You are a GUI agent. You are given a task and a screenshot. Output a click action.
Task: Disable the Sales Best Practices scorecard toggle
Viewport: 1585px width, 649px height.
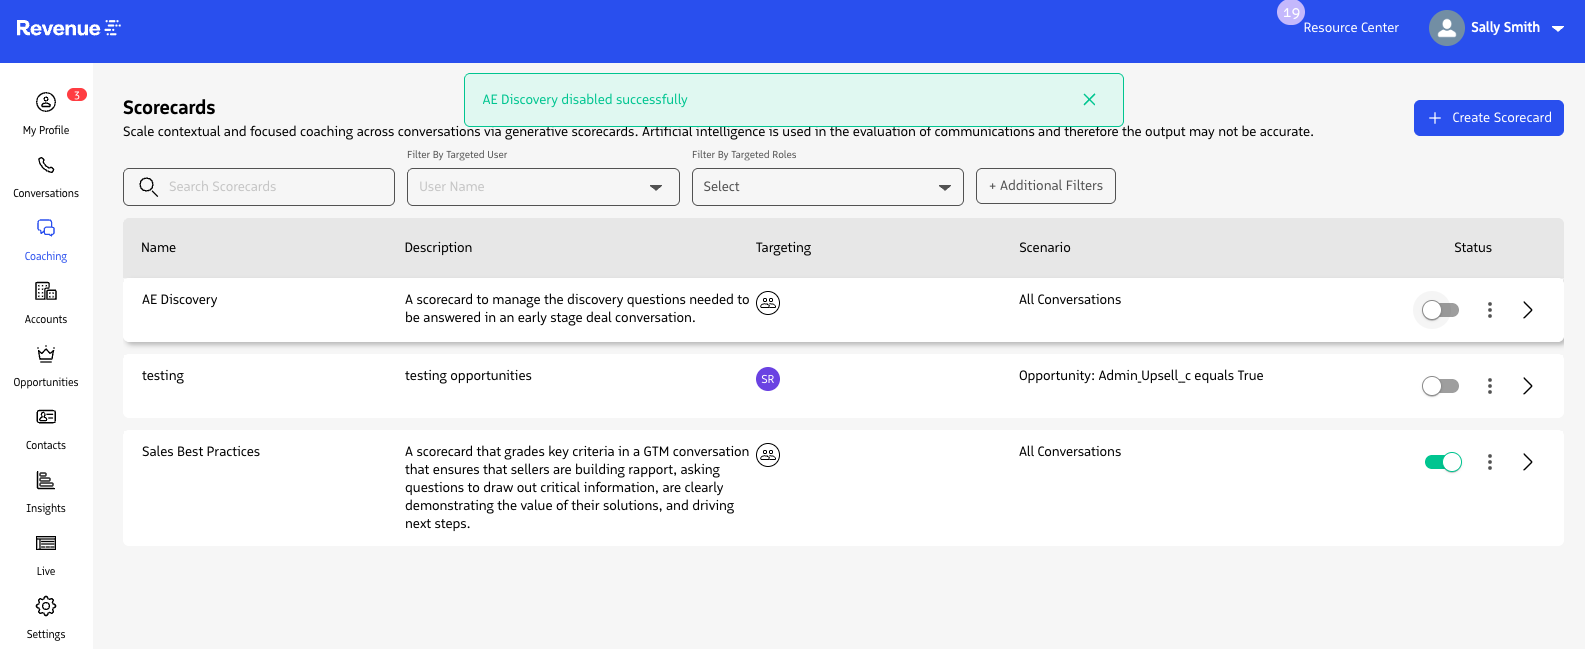pos(1442,462)
